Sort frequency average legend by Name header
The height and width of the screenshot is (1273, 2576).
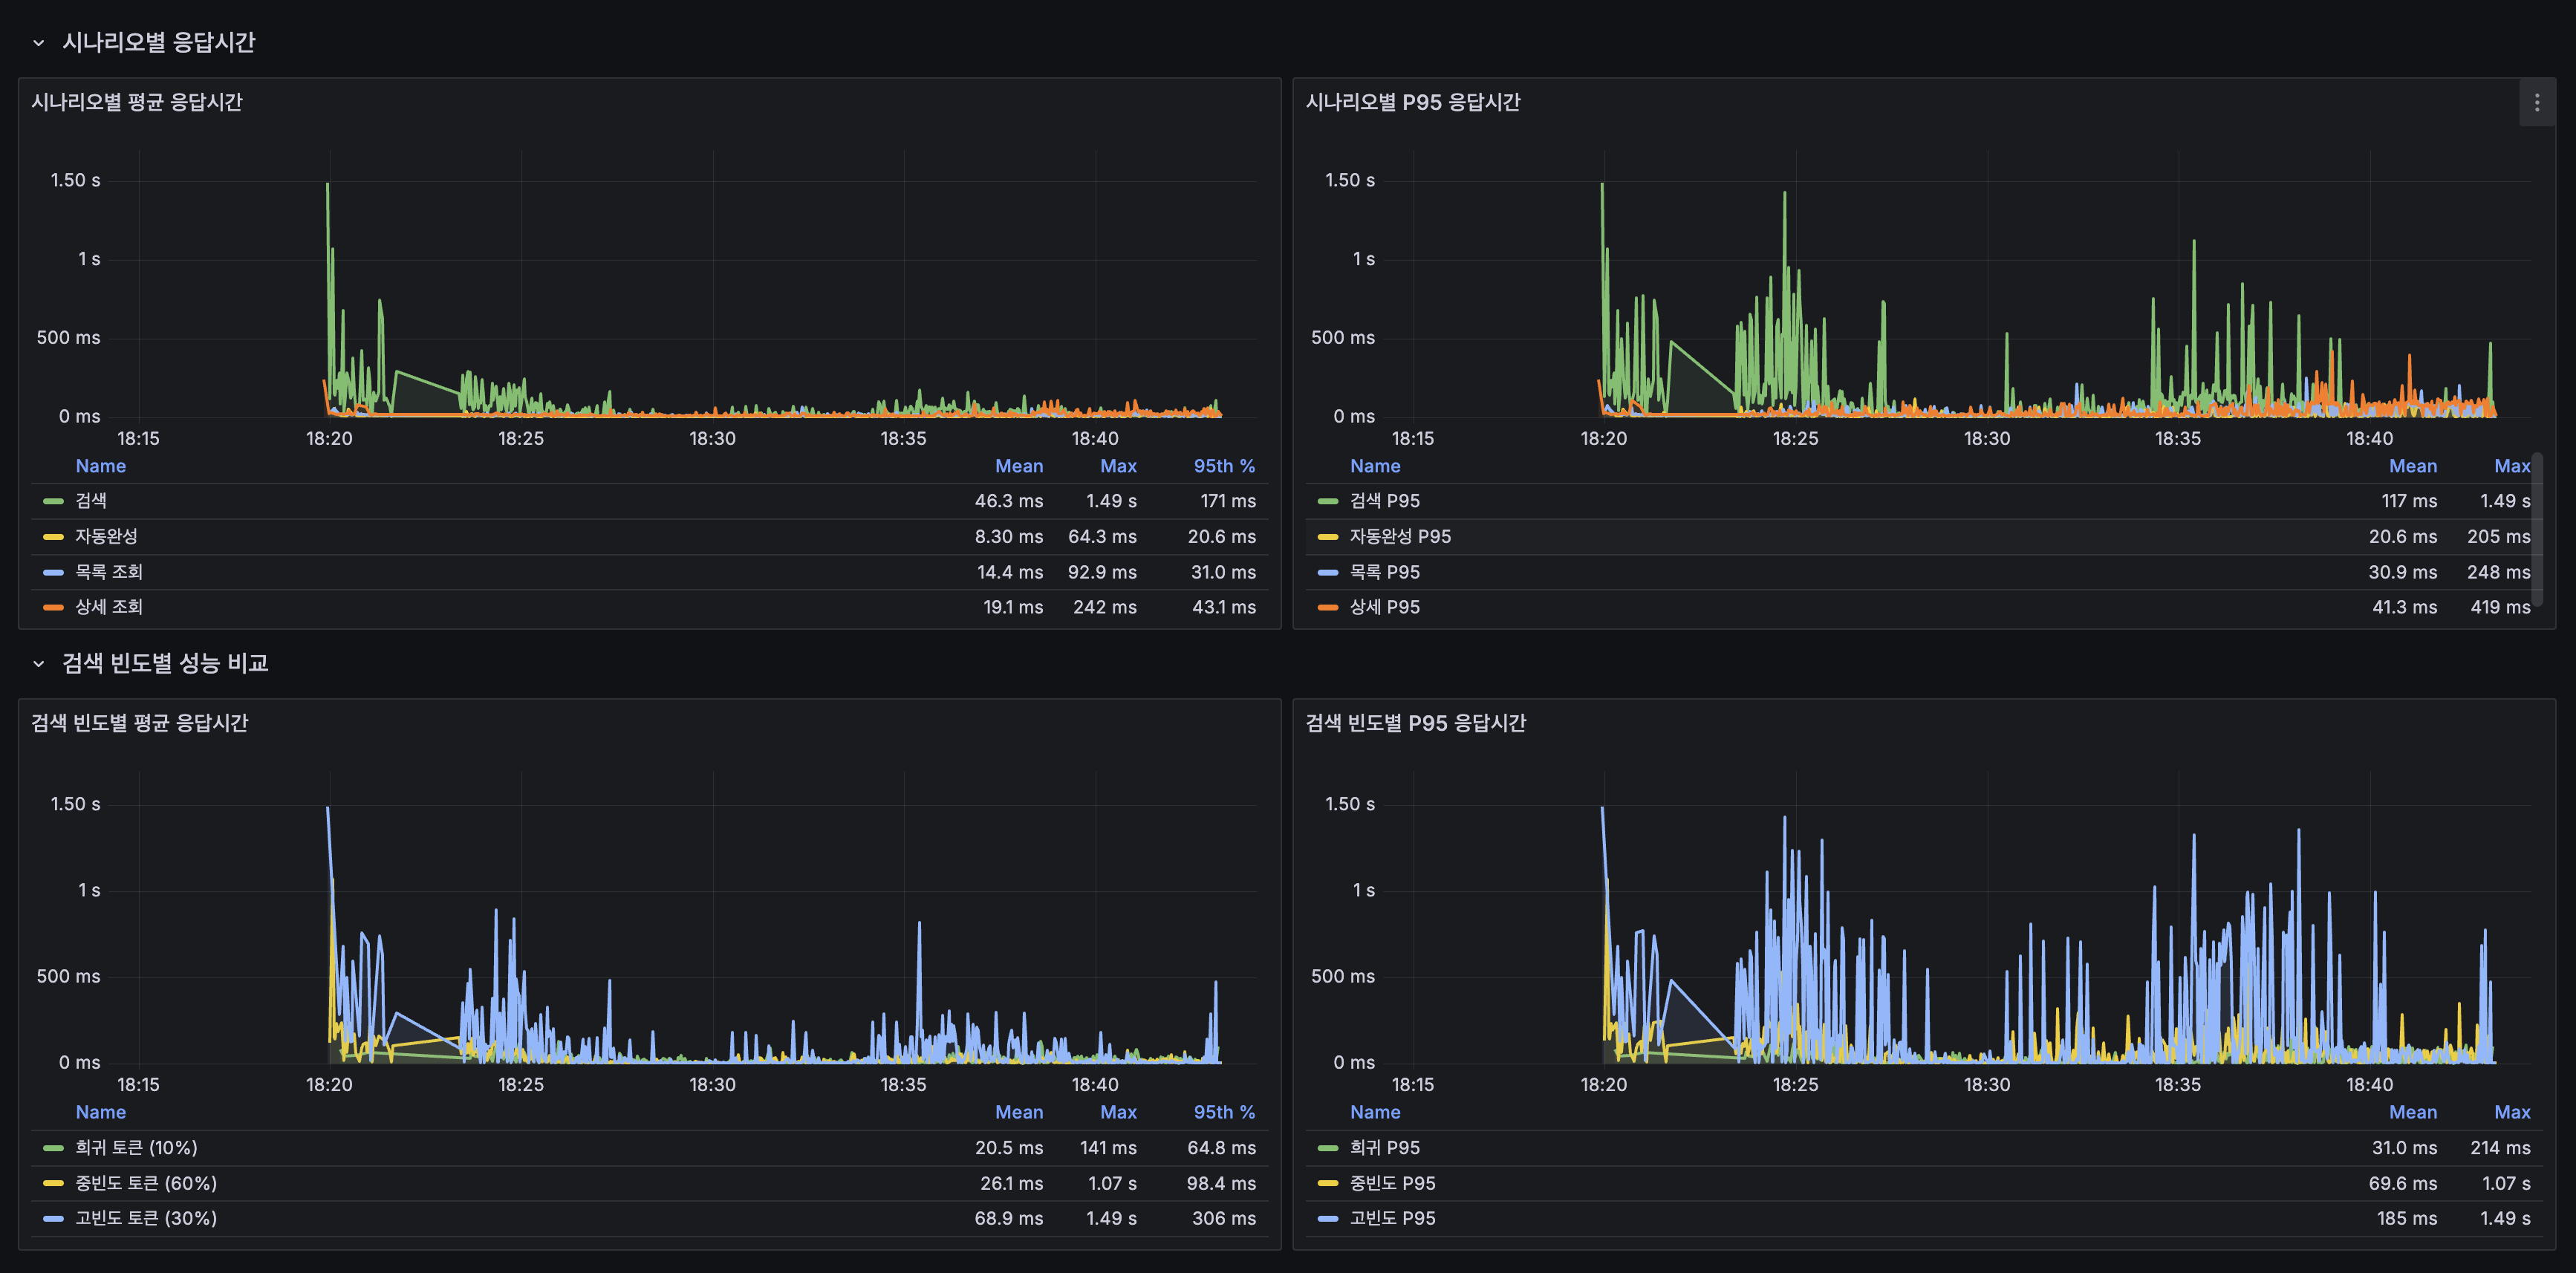click(x=100, y=1112)
